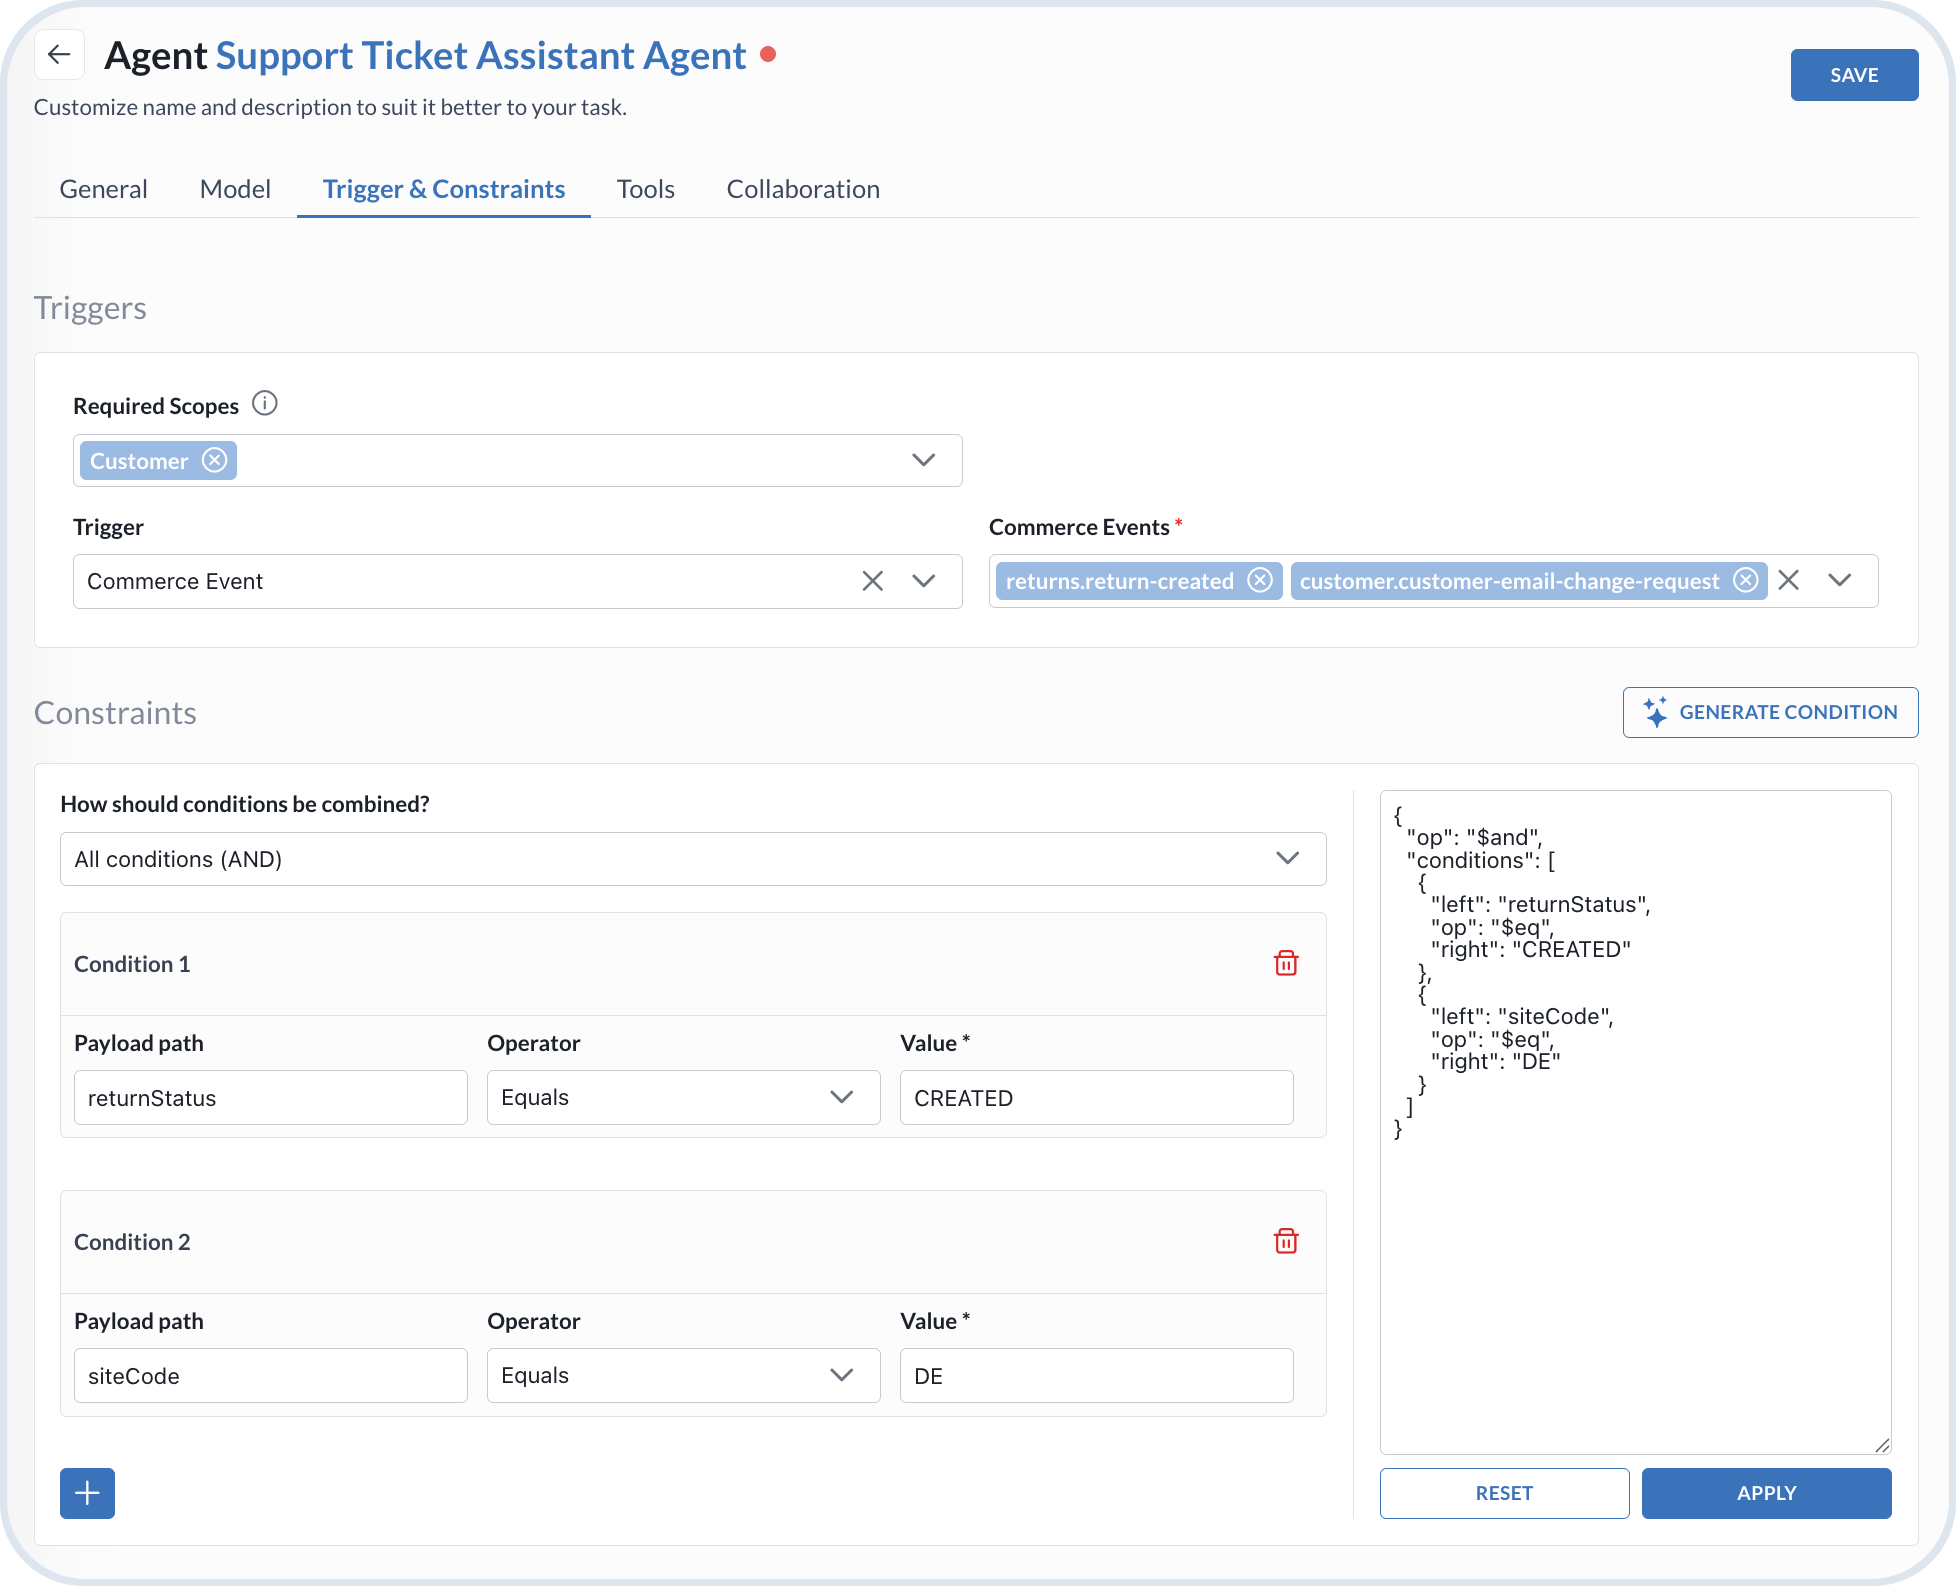Clear all selected Commerce Events
This screenshot has height=1586, width=1956.
click(1789, 580)
